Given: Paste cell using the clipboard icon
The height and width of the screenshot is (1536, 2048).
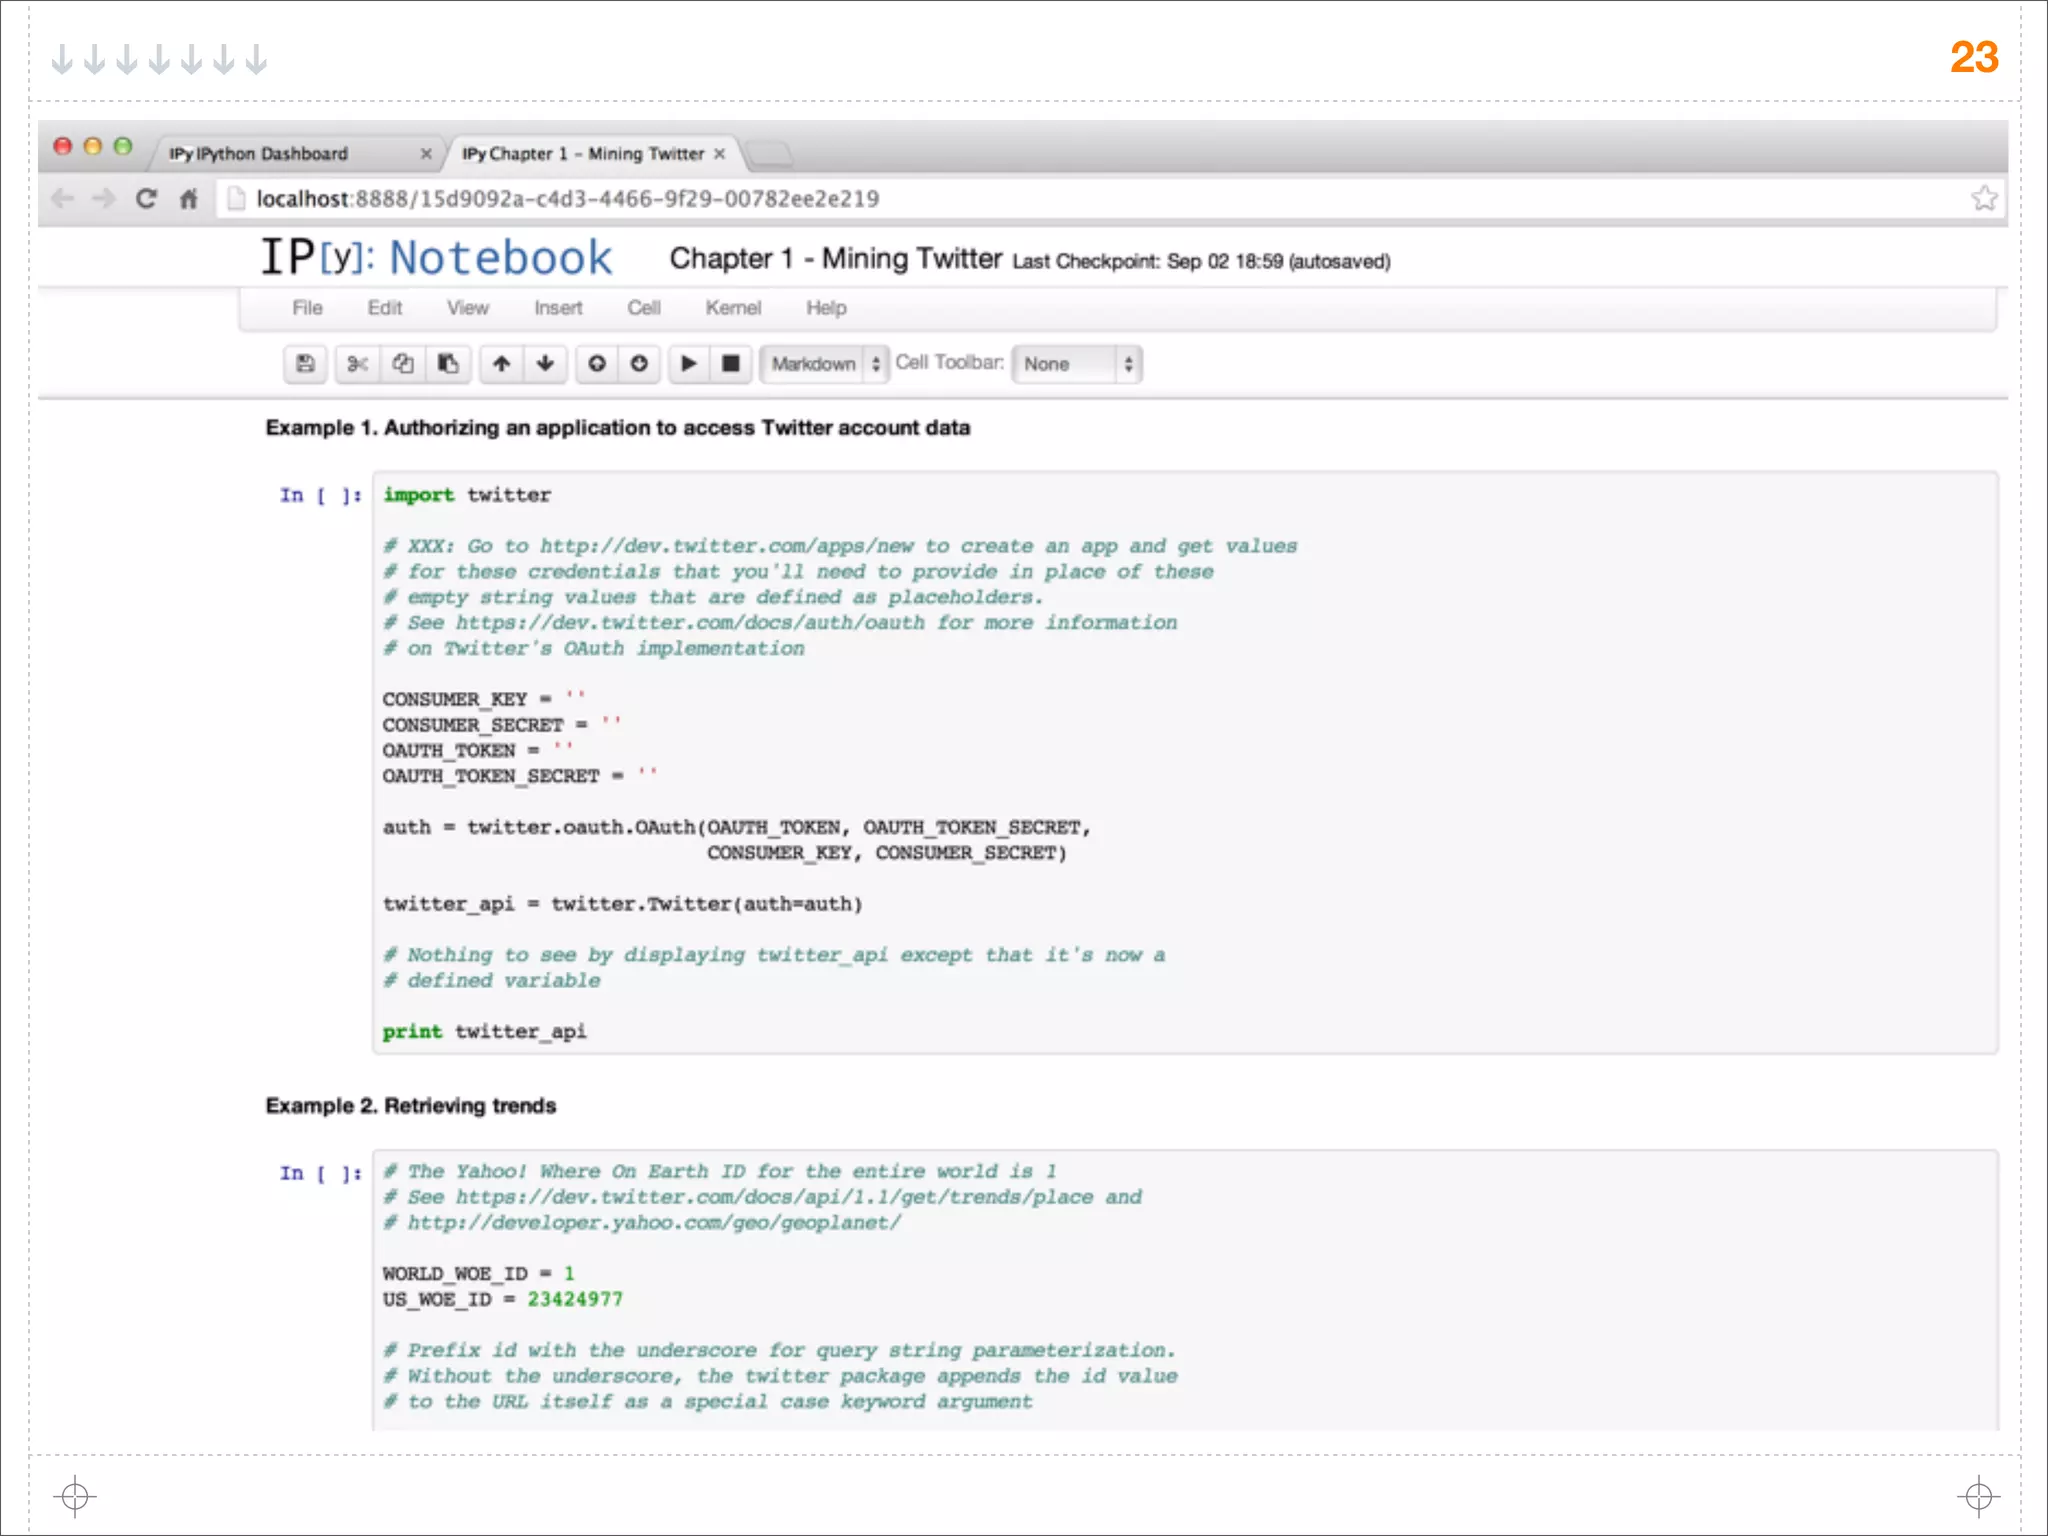Looking at the screenshot, I should pyautogui.click(x=449, y=364).
